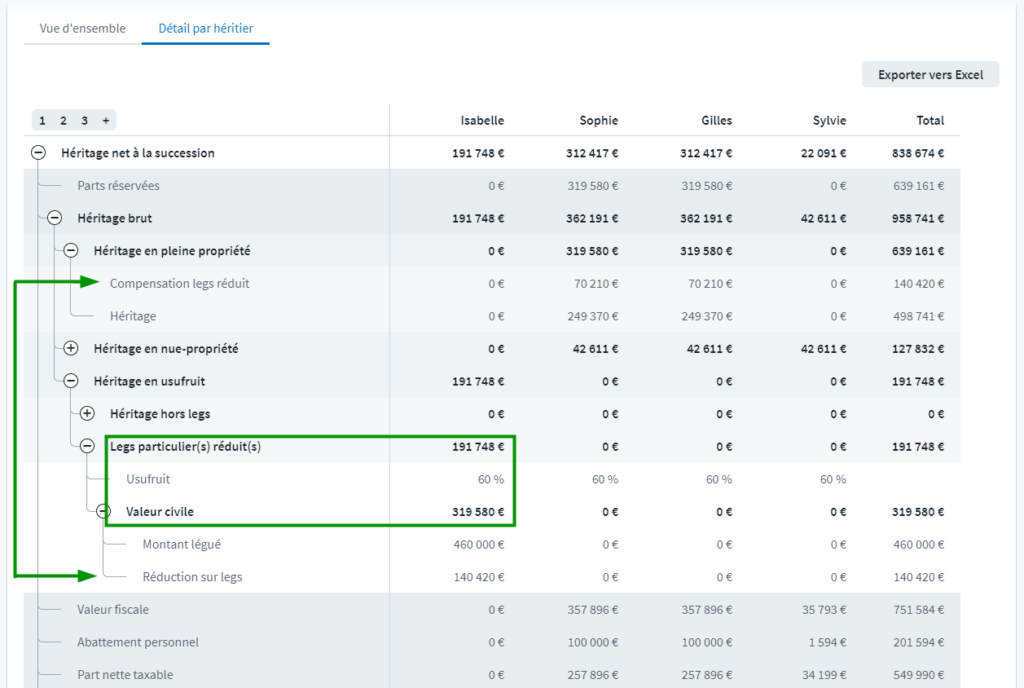Click the Total column header

tap(930, 121)
